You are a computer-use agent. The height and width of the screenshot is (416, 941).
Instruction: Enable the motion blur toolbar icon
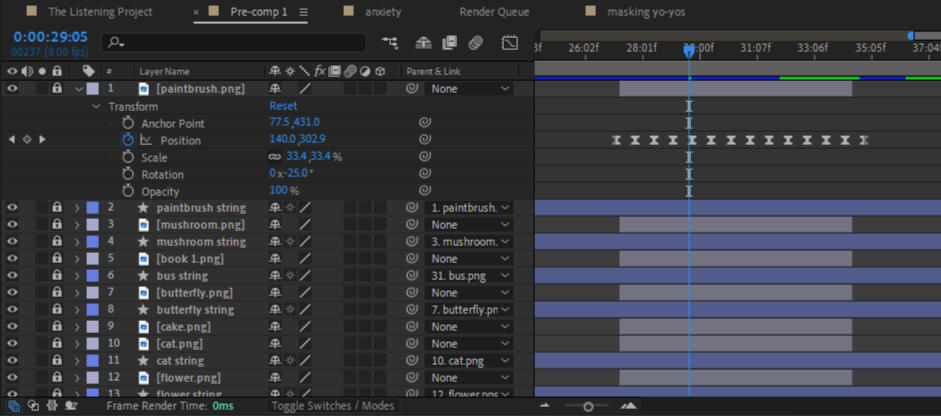pos(476,43)
